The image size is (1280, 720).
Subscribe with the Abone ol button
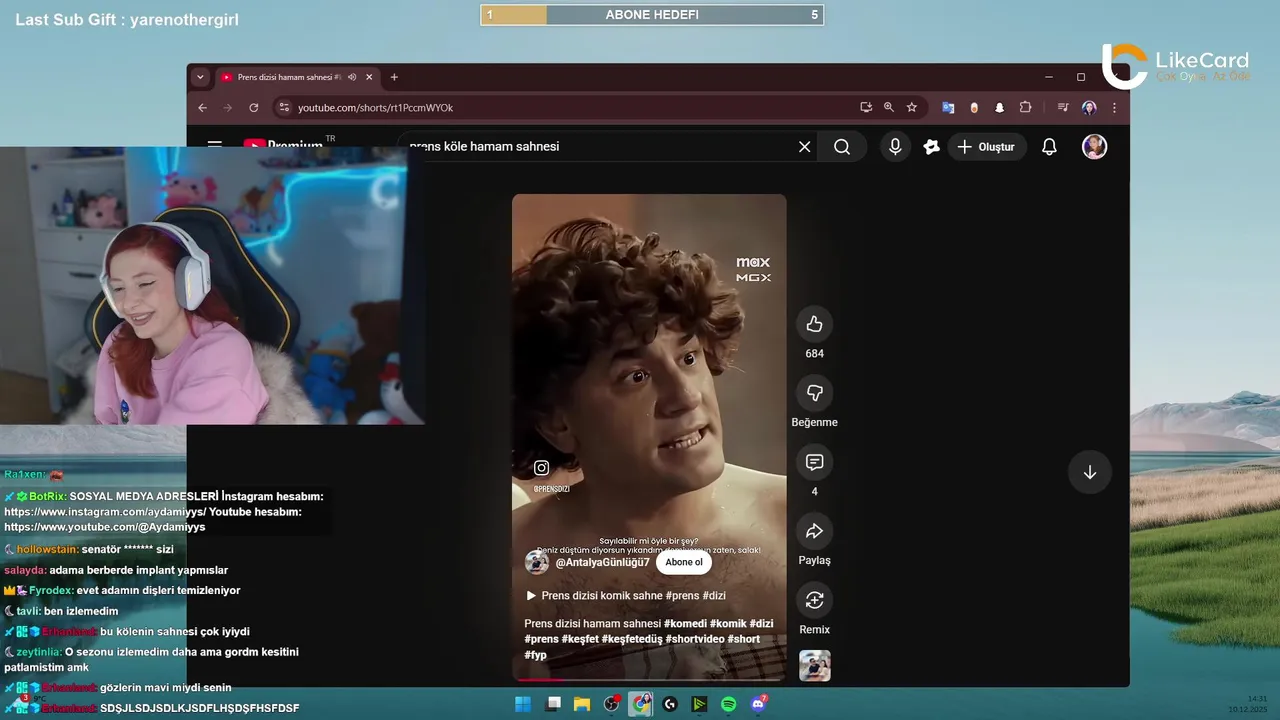(x=684, y=562)
